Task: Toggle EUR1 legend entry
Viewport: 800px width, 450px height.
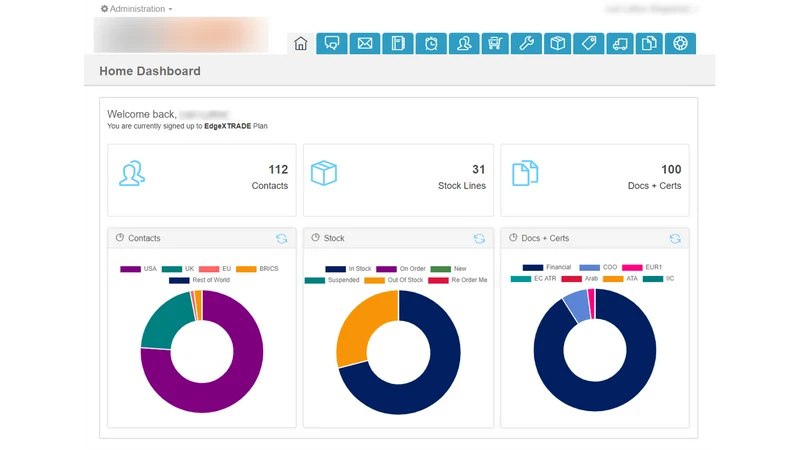Action: (642, 267)
